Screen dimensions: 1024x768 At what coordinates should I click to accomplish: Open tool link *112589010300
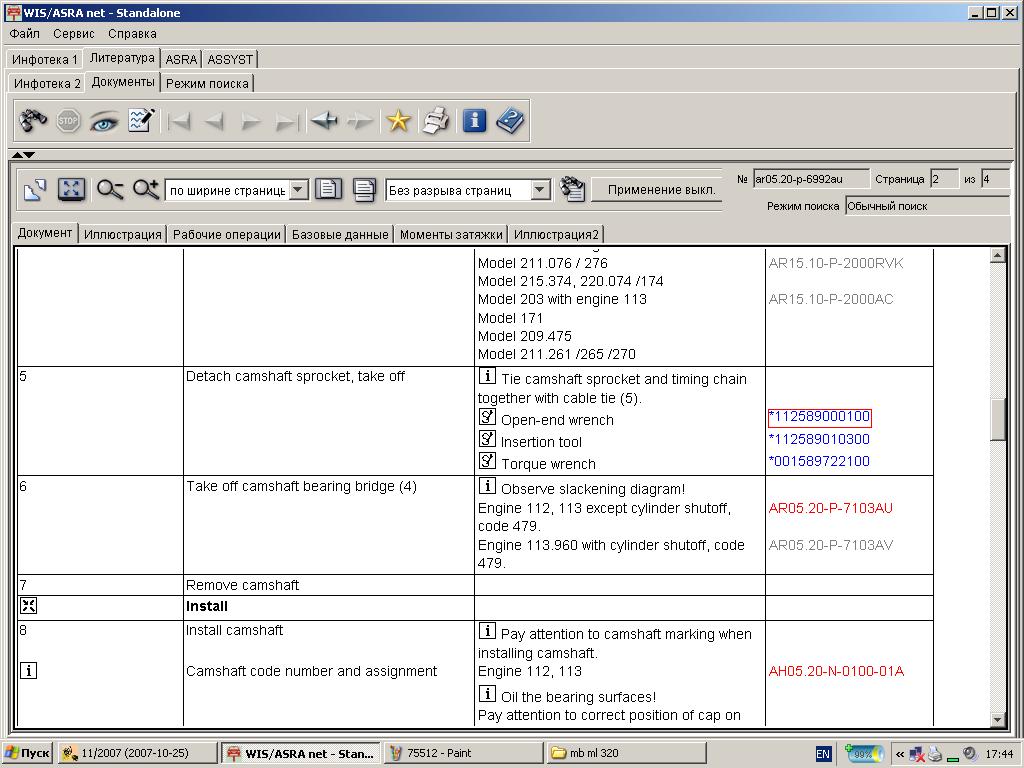point(819,439)
